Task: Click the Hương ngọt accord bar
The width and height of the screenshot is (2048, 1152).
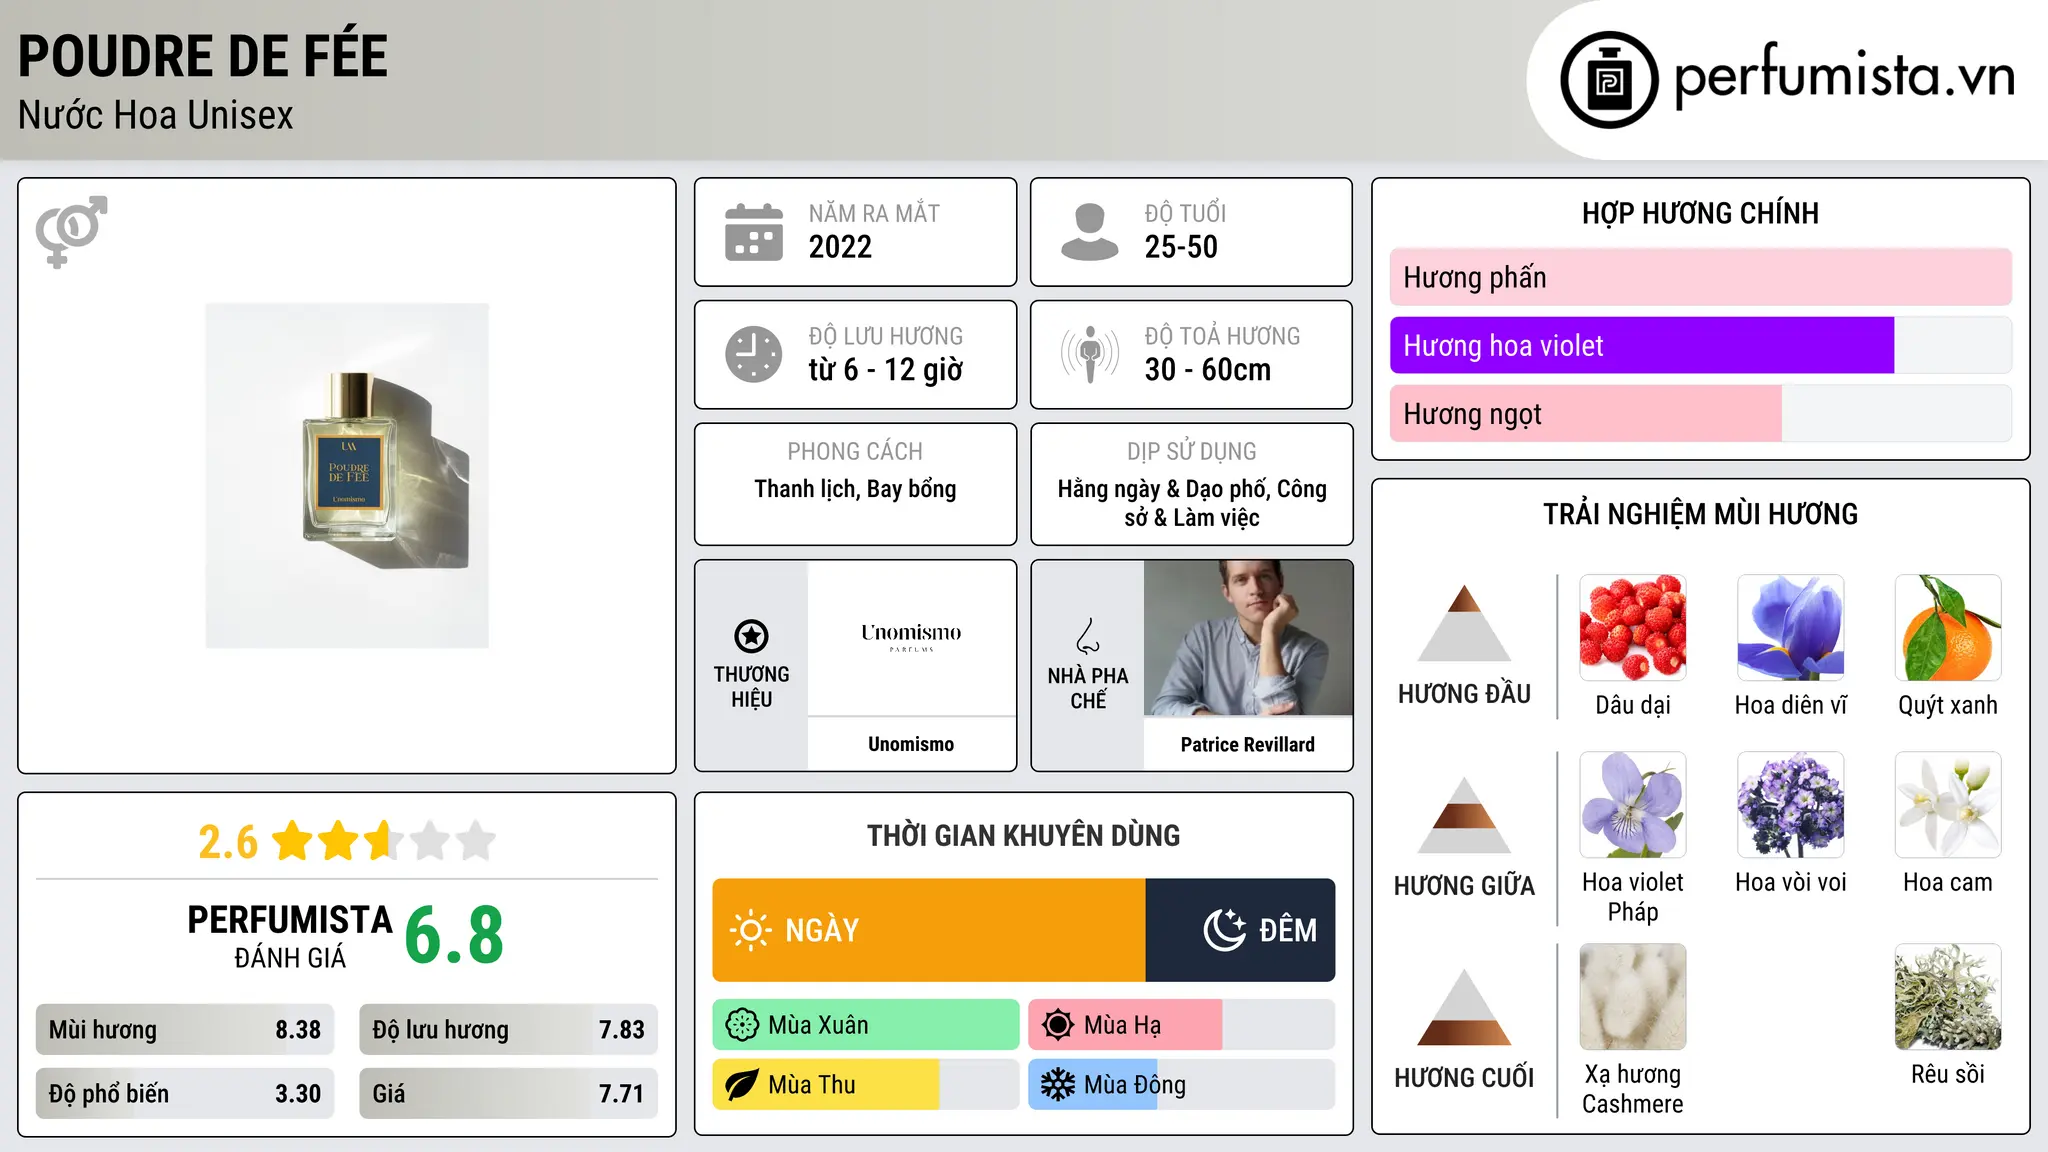Action: point(1701,414)
